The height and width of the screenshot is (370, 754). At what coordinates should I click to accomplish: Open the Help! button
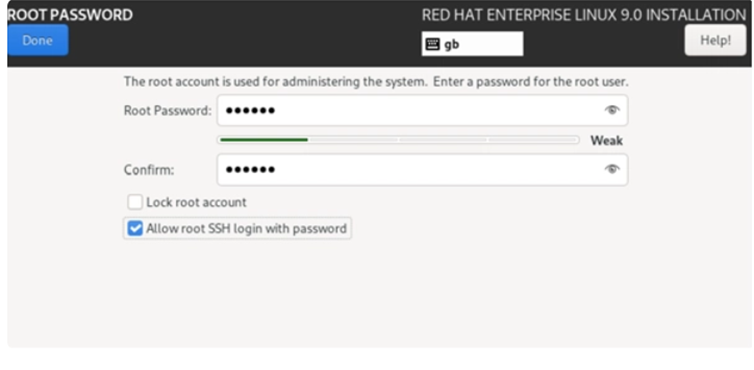(715, 40)
